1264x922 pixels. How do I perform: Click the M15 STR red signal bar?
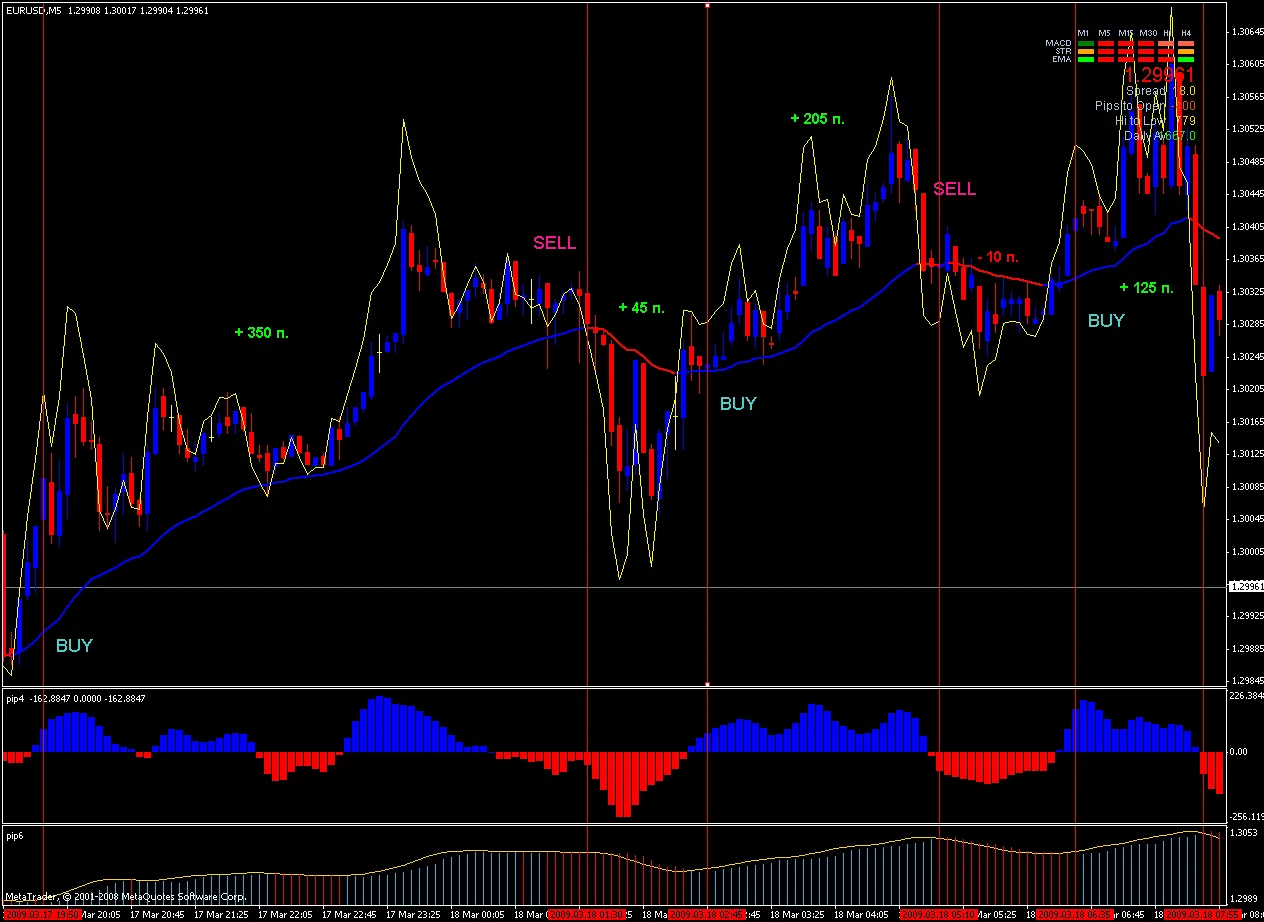tap(1126, 52)
